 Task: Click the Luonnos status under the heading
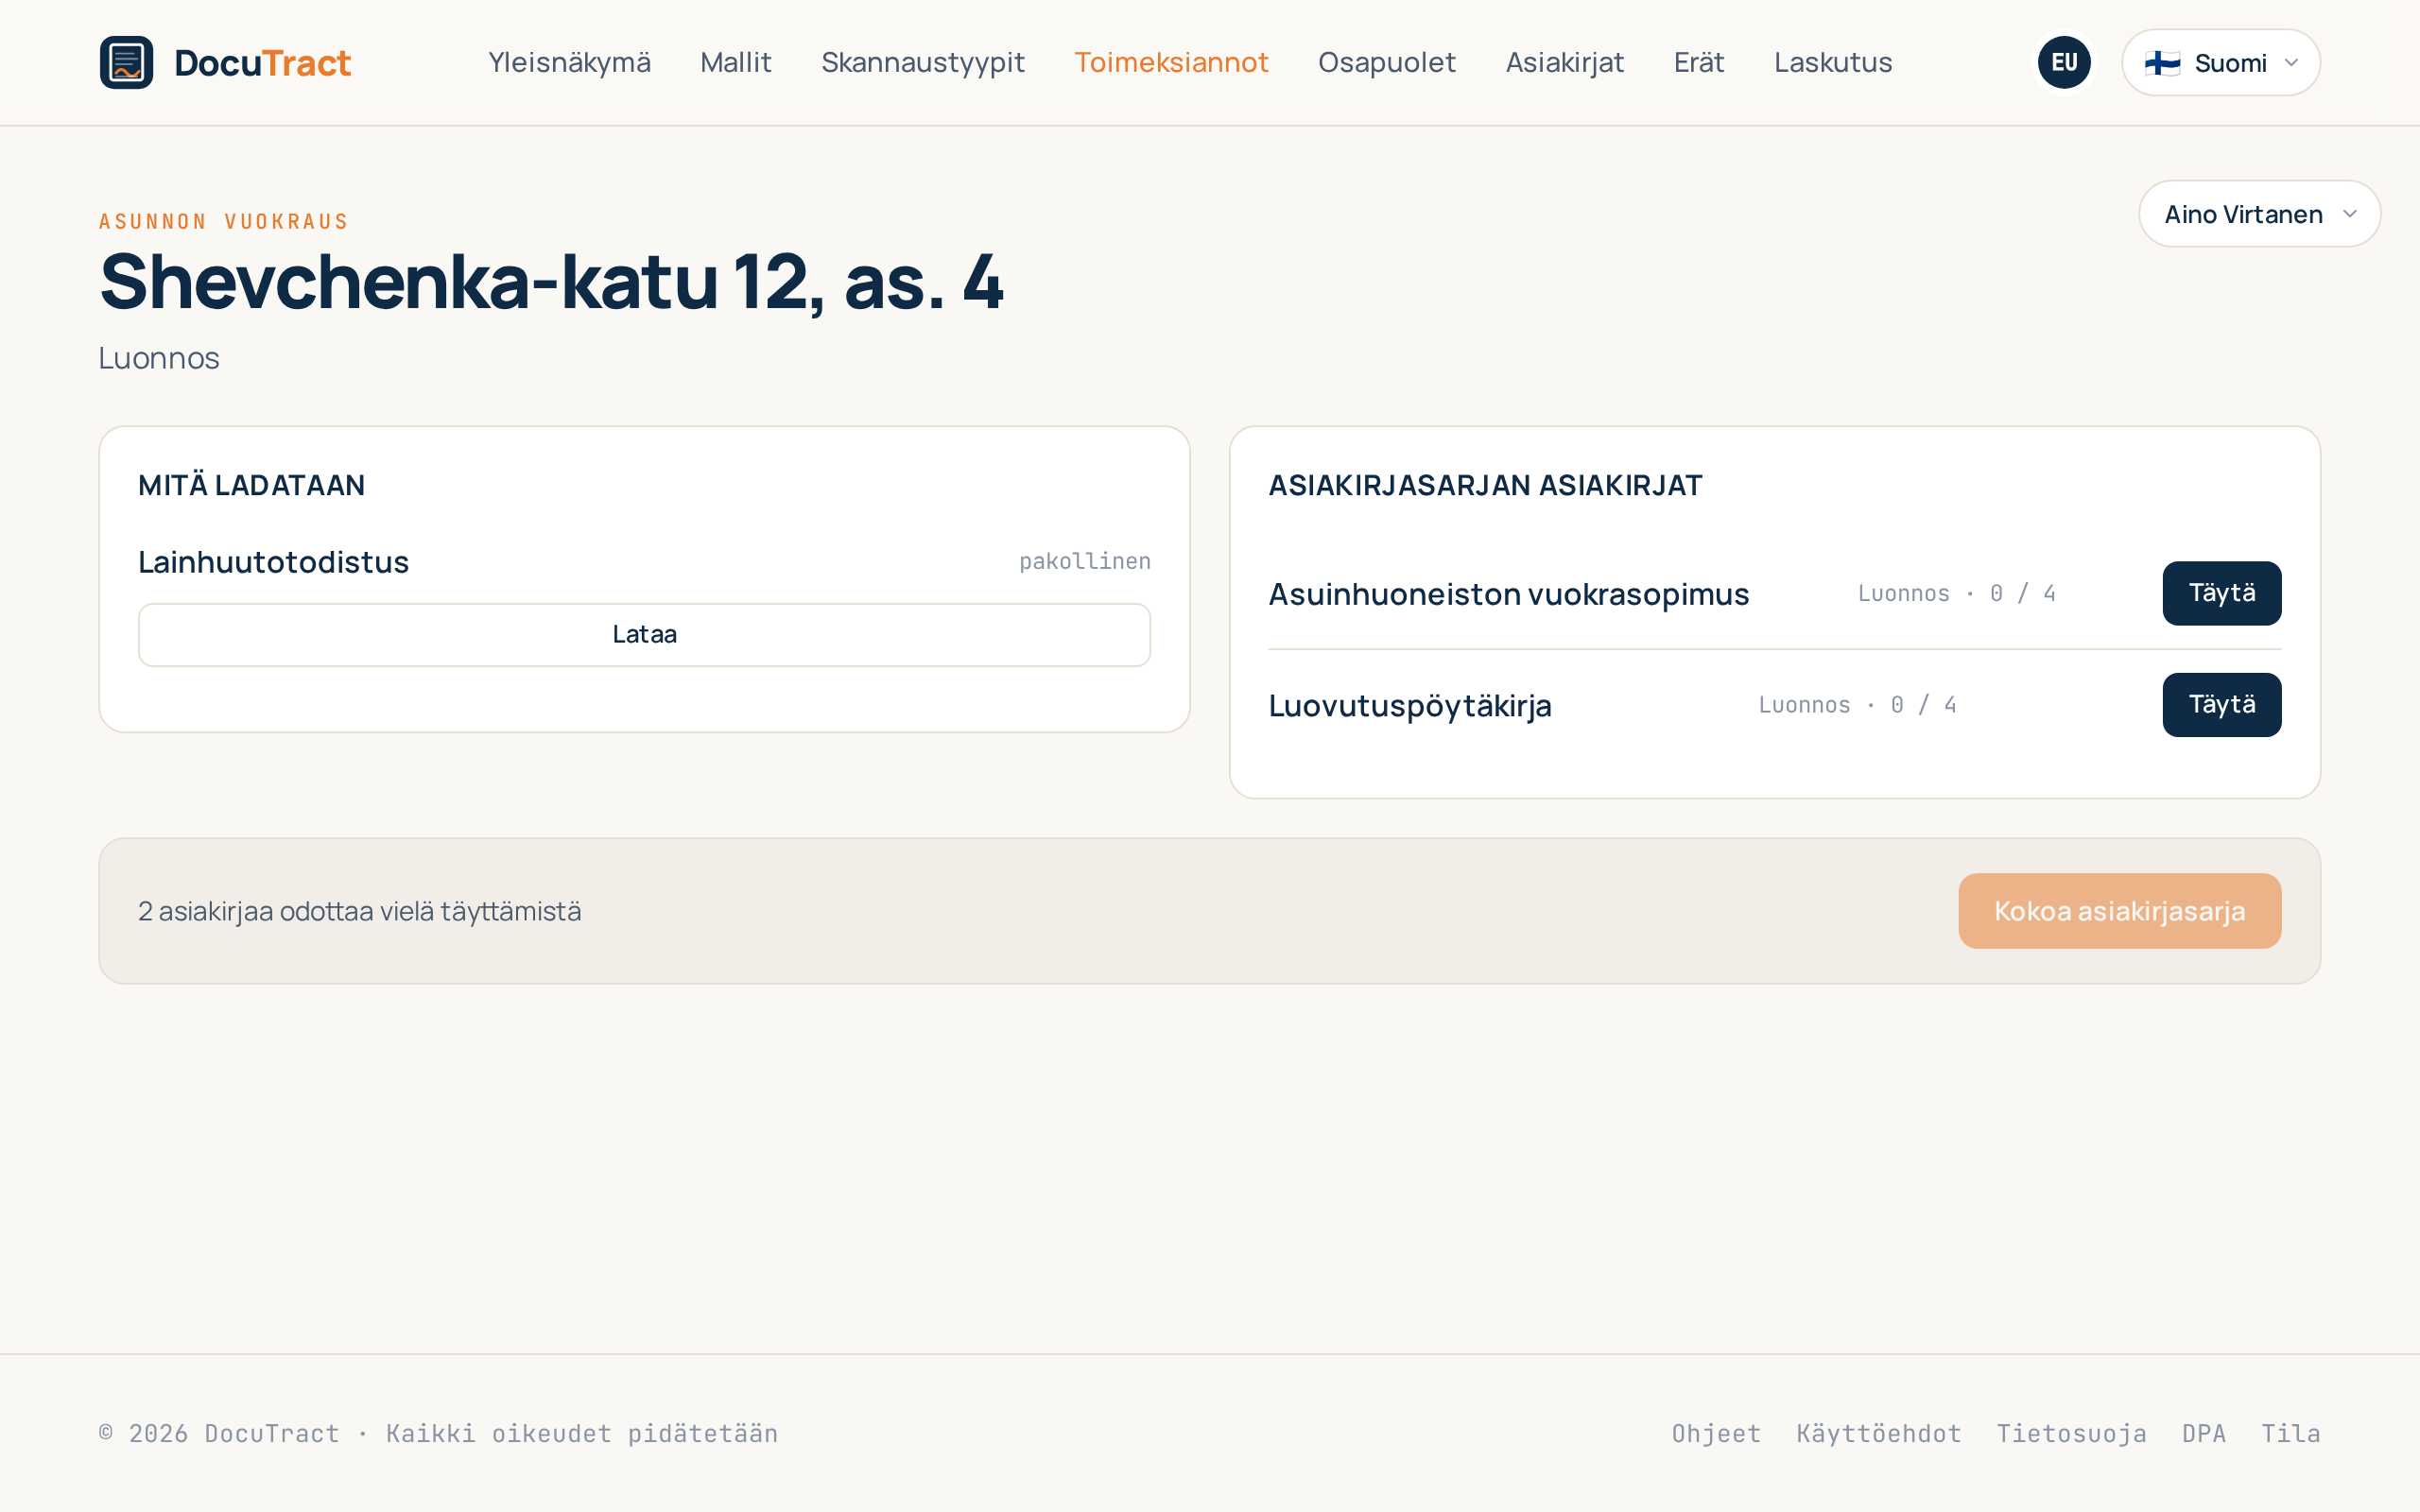(x=159, y=357)
